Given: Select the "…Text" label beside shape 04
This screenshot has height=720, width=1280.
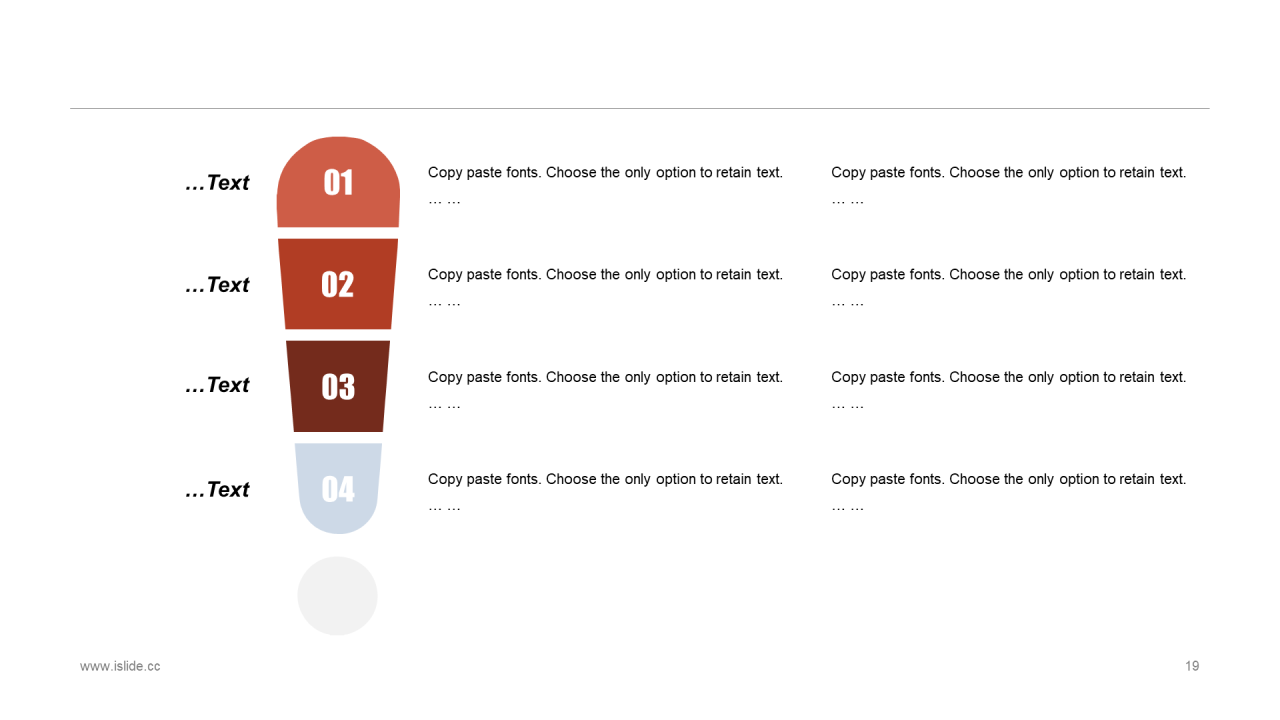Looking at the screenshot, I should [217, 489].
